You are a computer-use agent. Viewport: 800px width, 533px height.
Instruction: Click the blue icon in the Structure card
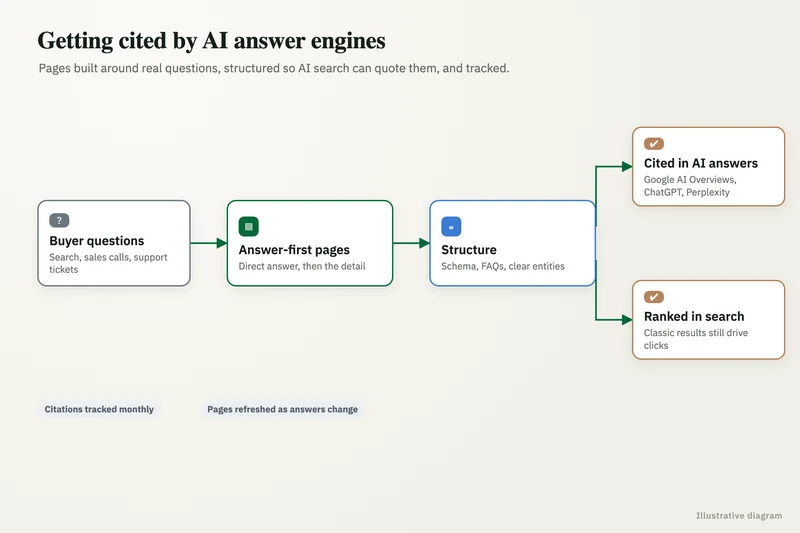(x=451, y=226)
